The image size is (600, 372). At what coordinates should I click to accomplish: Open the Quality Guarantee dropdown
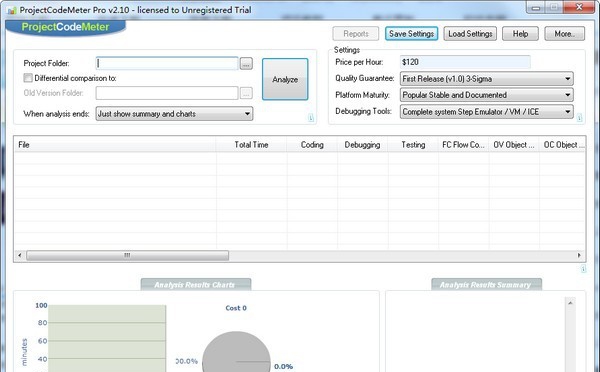pyautogui.click(x=486, y=79)
